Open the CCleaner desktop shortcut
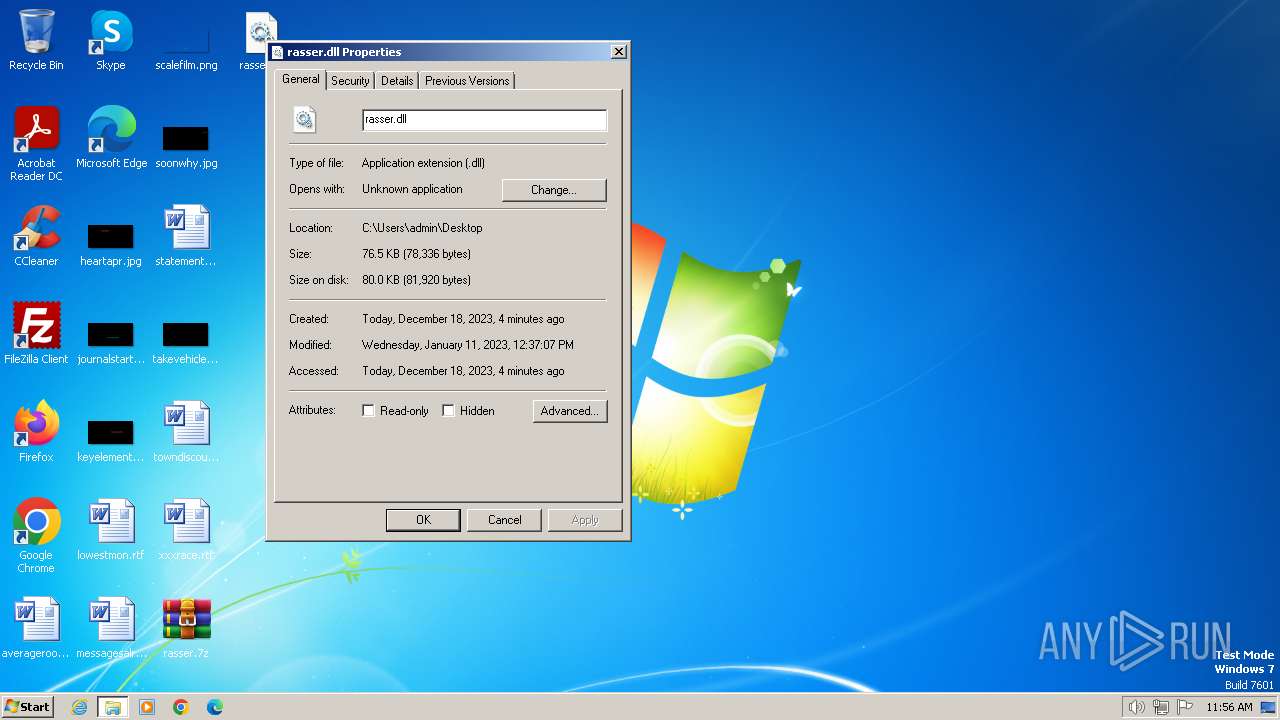The width and height of the screenshot is (1280, 720). point(36,236)
